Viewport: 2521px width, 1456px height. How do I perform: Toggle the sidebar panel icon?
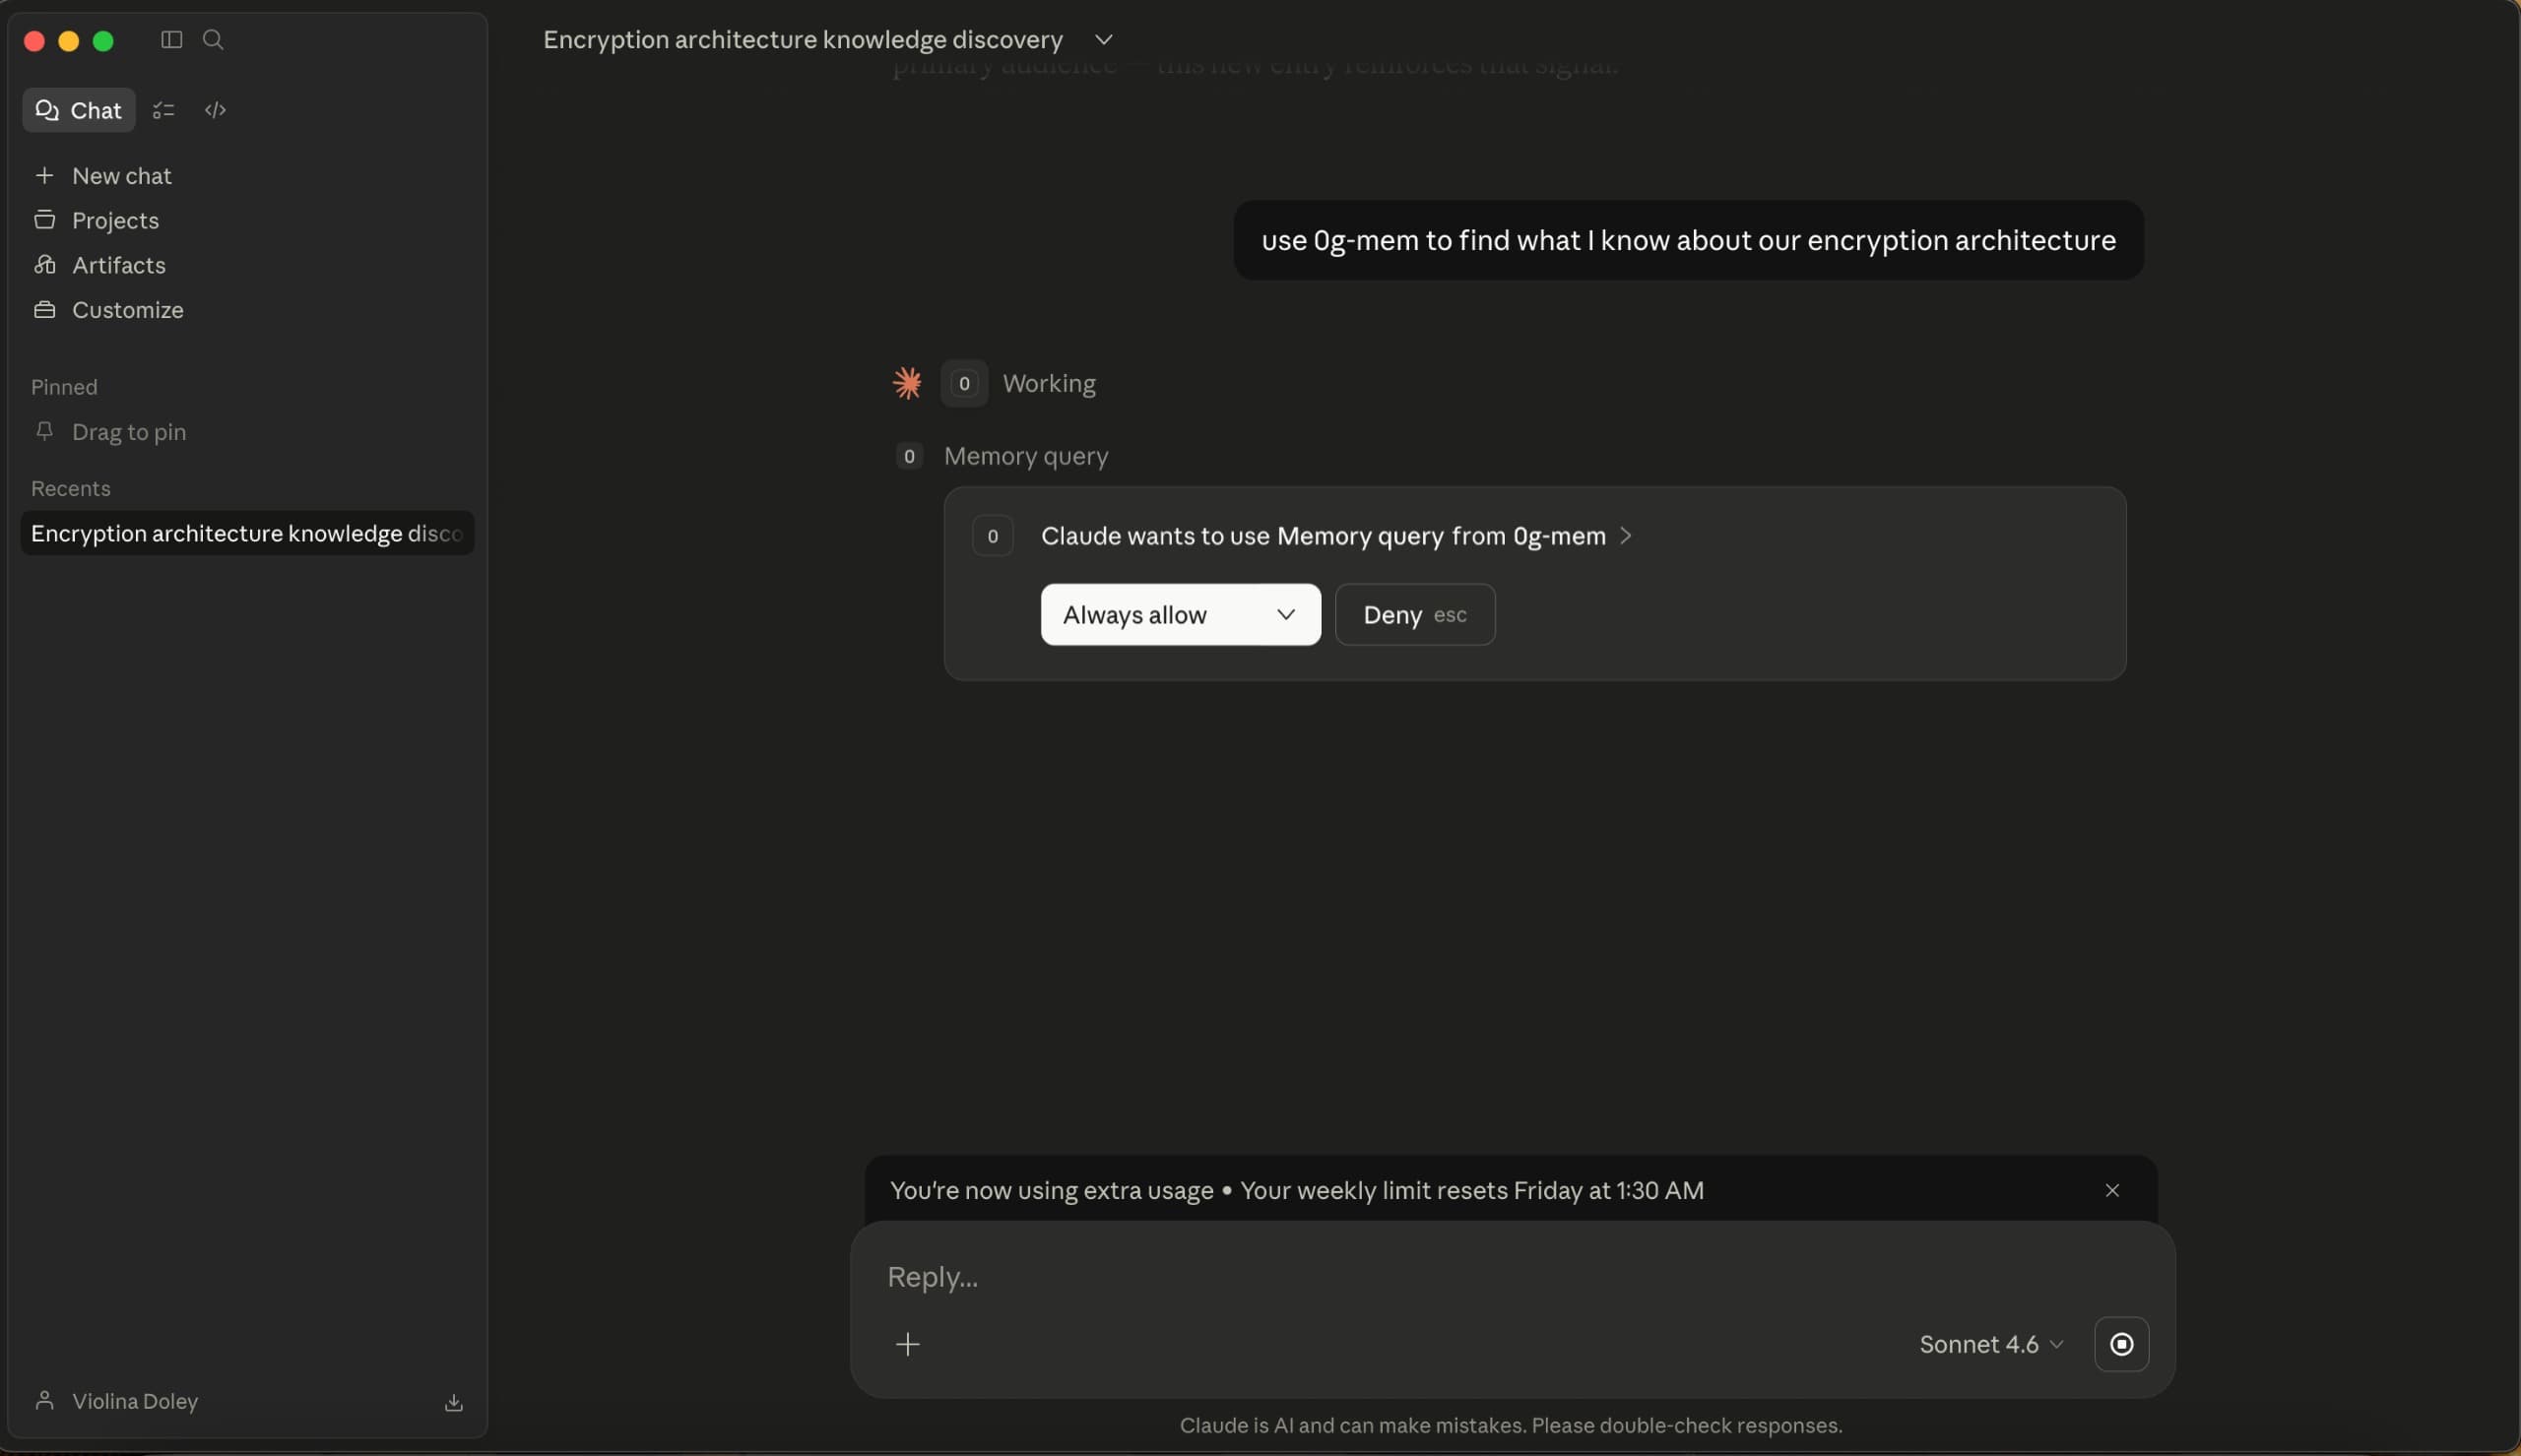172,39
